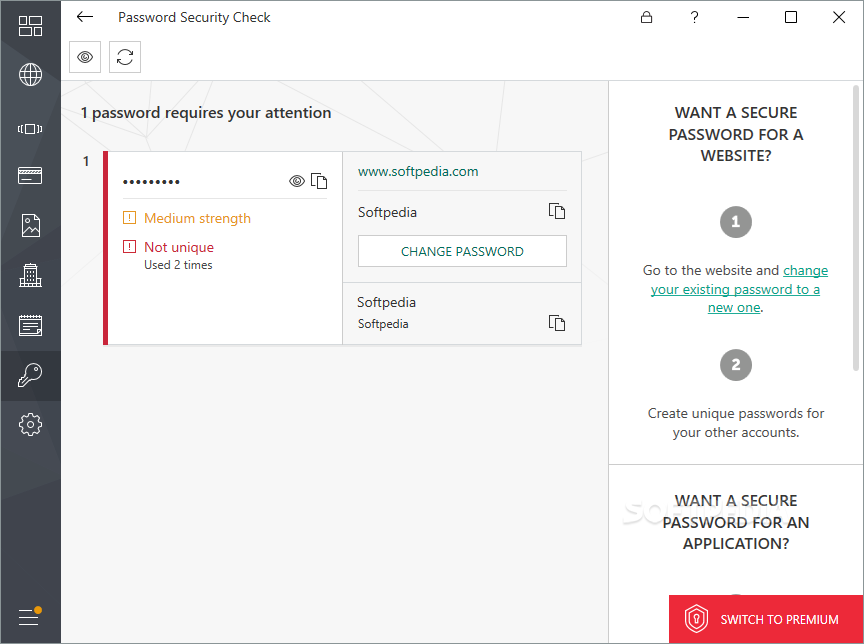Click 1 password requires your attention heading
The width and height of the screenshot is (864, 644).
click(x=206, y=113)
